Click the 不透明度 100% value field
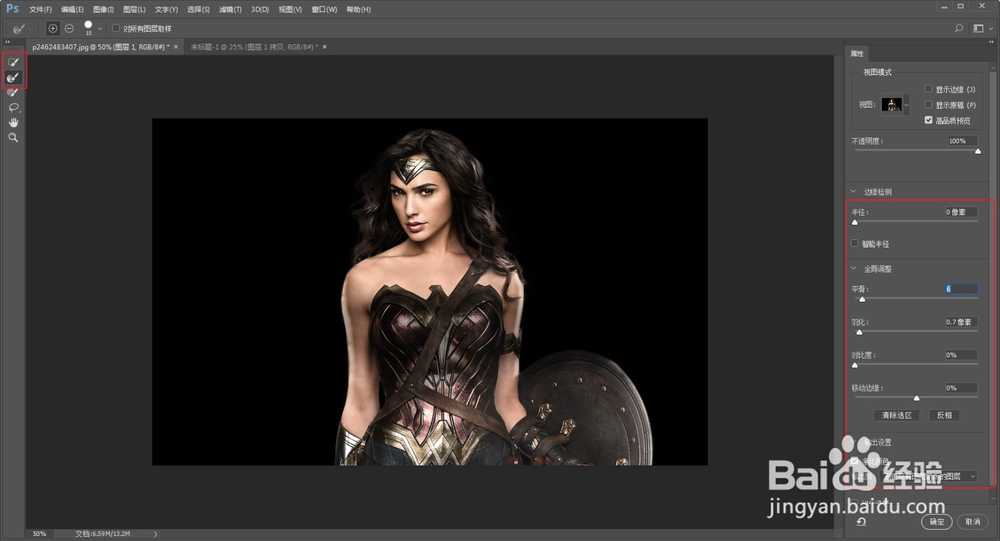The height and width of the screenshot is (541, 1000). click(x=962, y=141)
